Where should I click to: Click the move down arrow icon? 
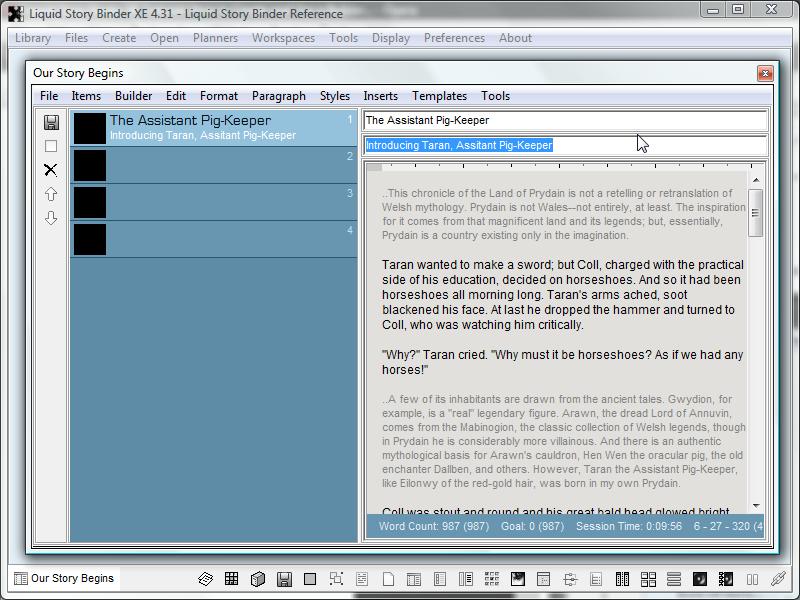click(51, 218)
